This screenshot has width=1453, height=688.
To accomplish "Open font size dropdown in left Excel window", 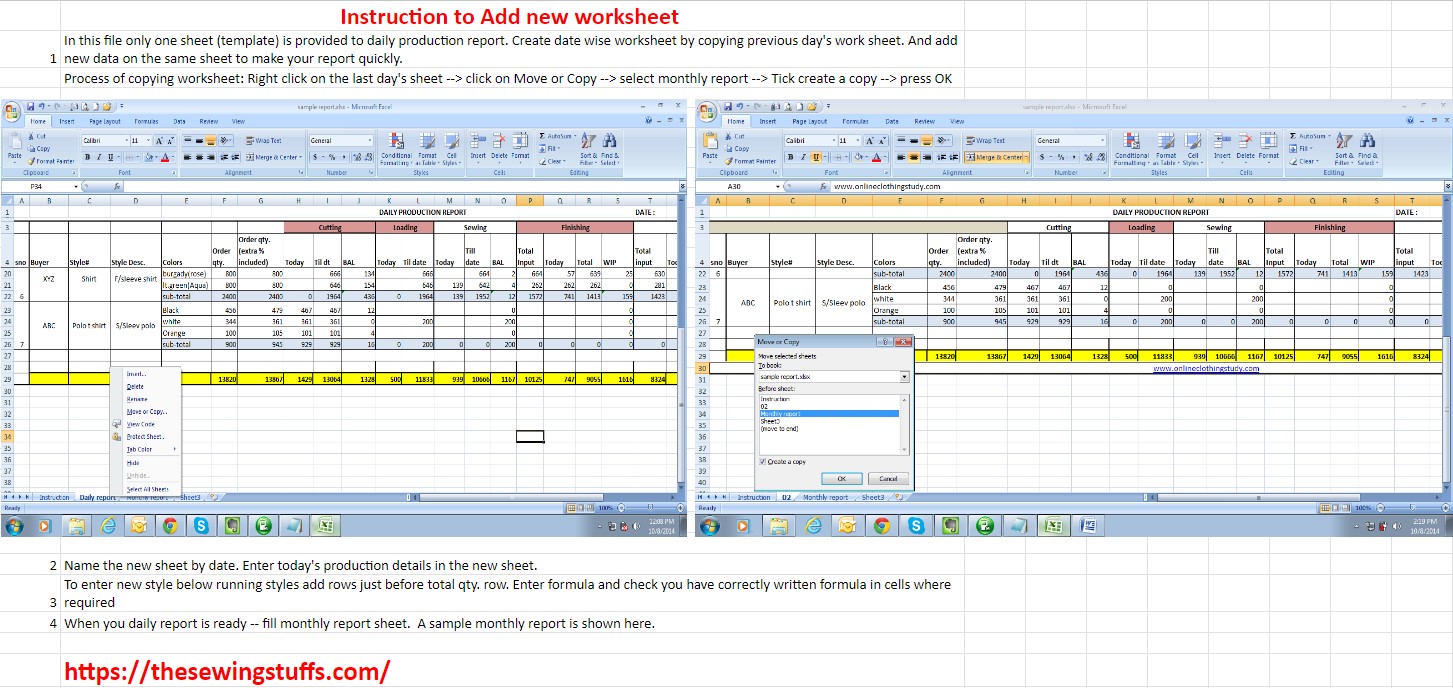I will pyautogui.click(x=149, y=141).
